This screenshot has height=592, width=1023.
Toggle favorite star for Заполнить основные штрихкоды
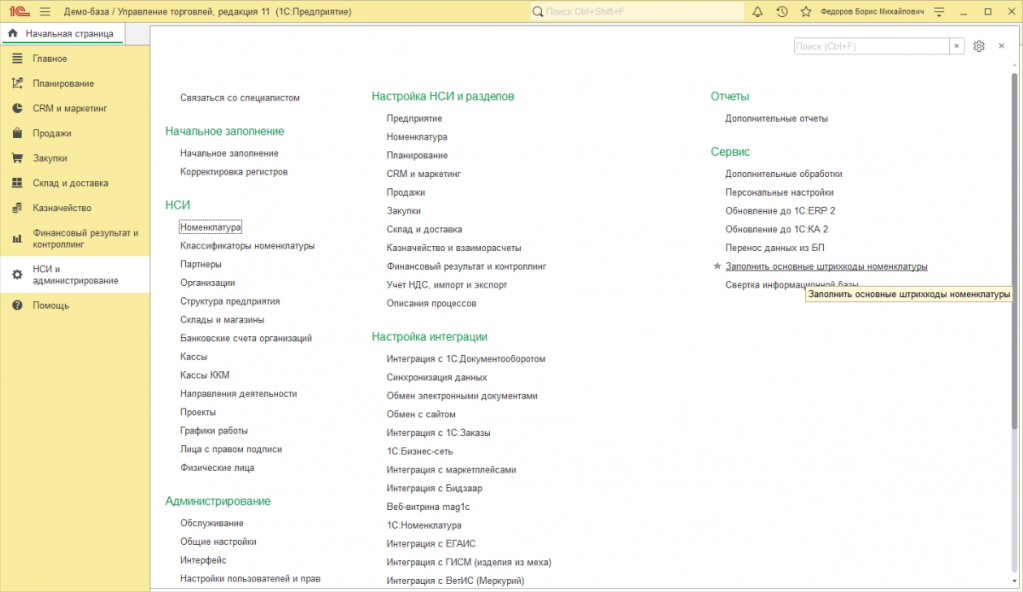click(717, 266)
